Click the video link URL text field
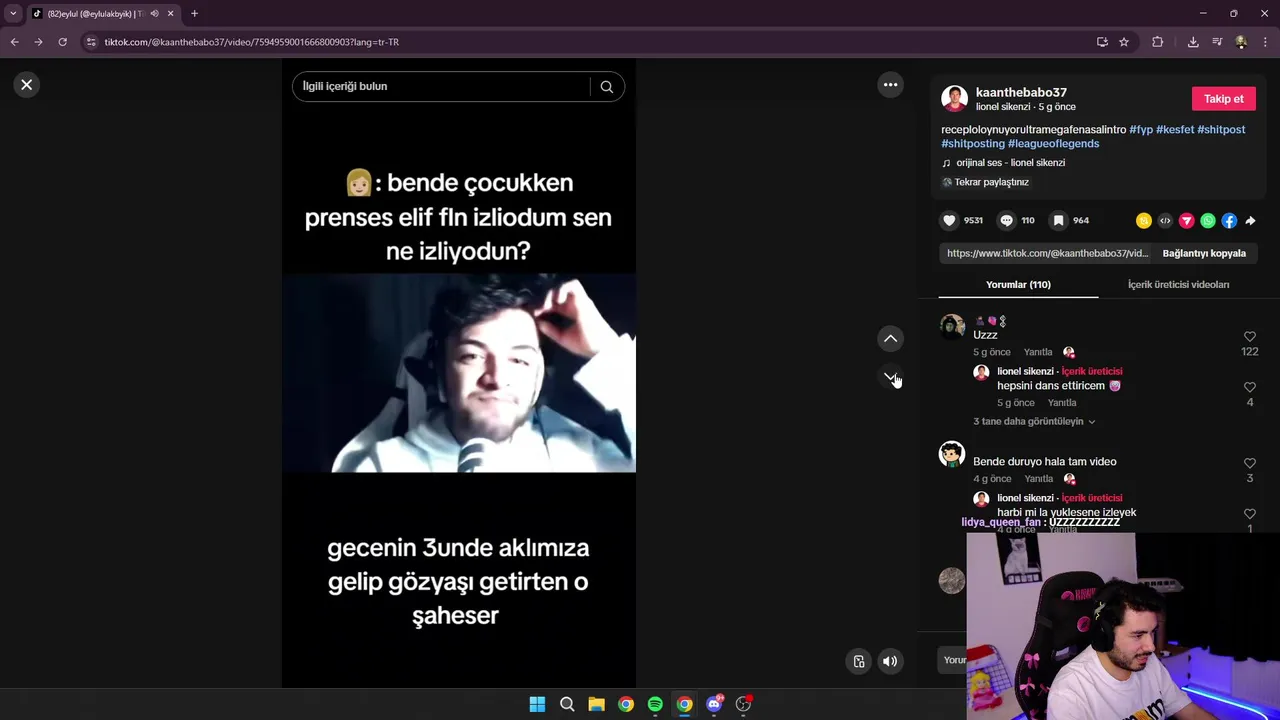1280x720 pixels. click(x=1047, y=253)
